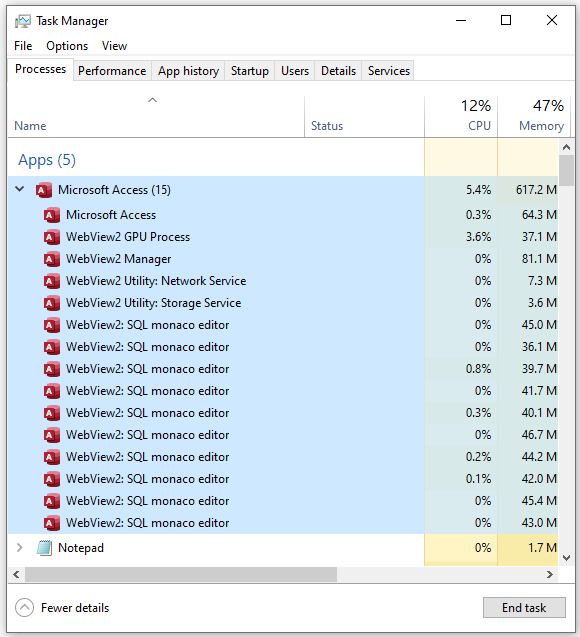This screenshot has width=580, height=637.
Task: Click the vertical scrollbar down arrow
Action: coord(567,558)
